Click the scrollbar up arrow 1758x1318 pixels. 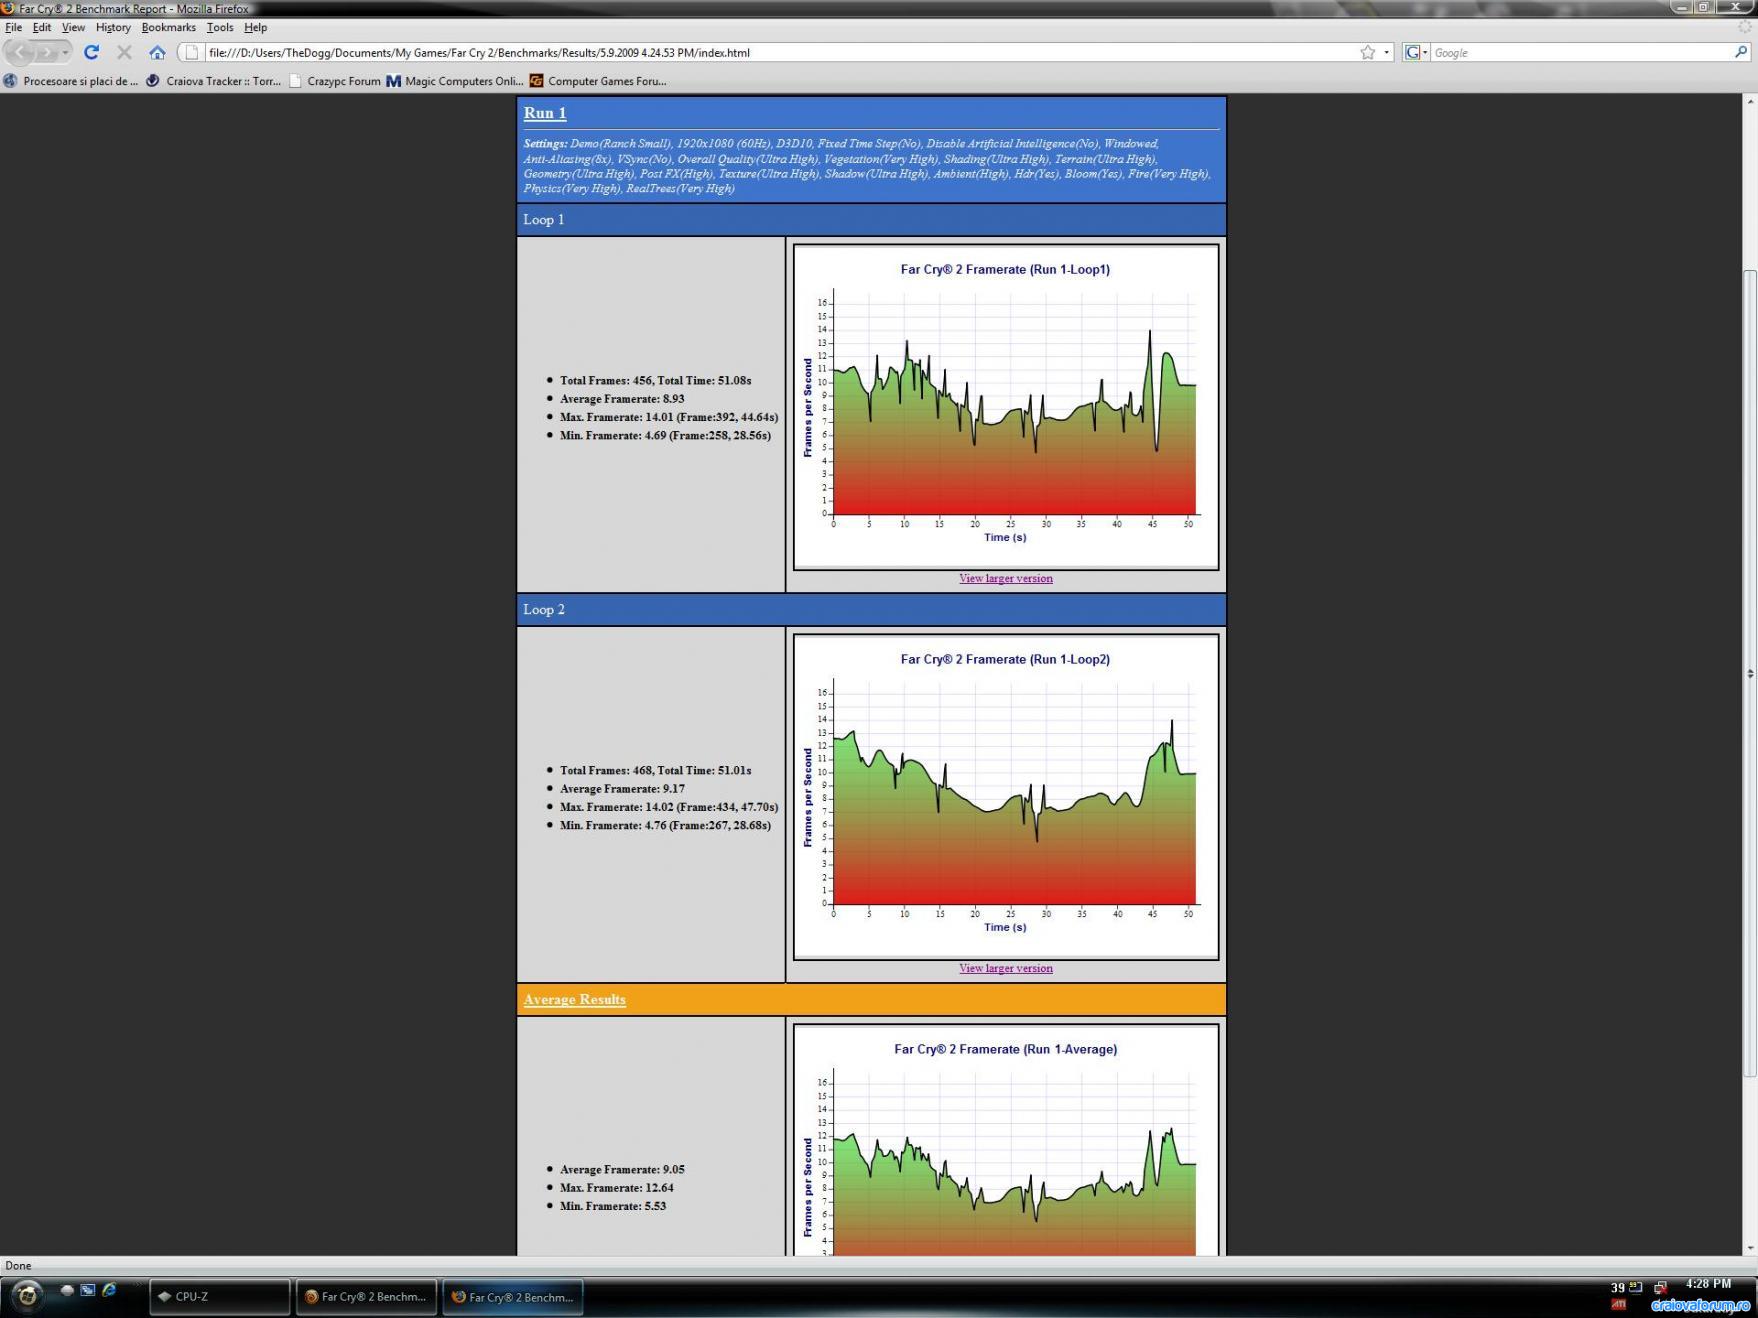point(1750,102)
